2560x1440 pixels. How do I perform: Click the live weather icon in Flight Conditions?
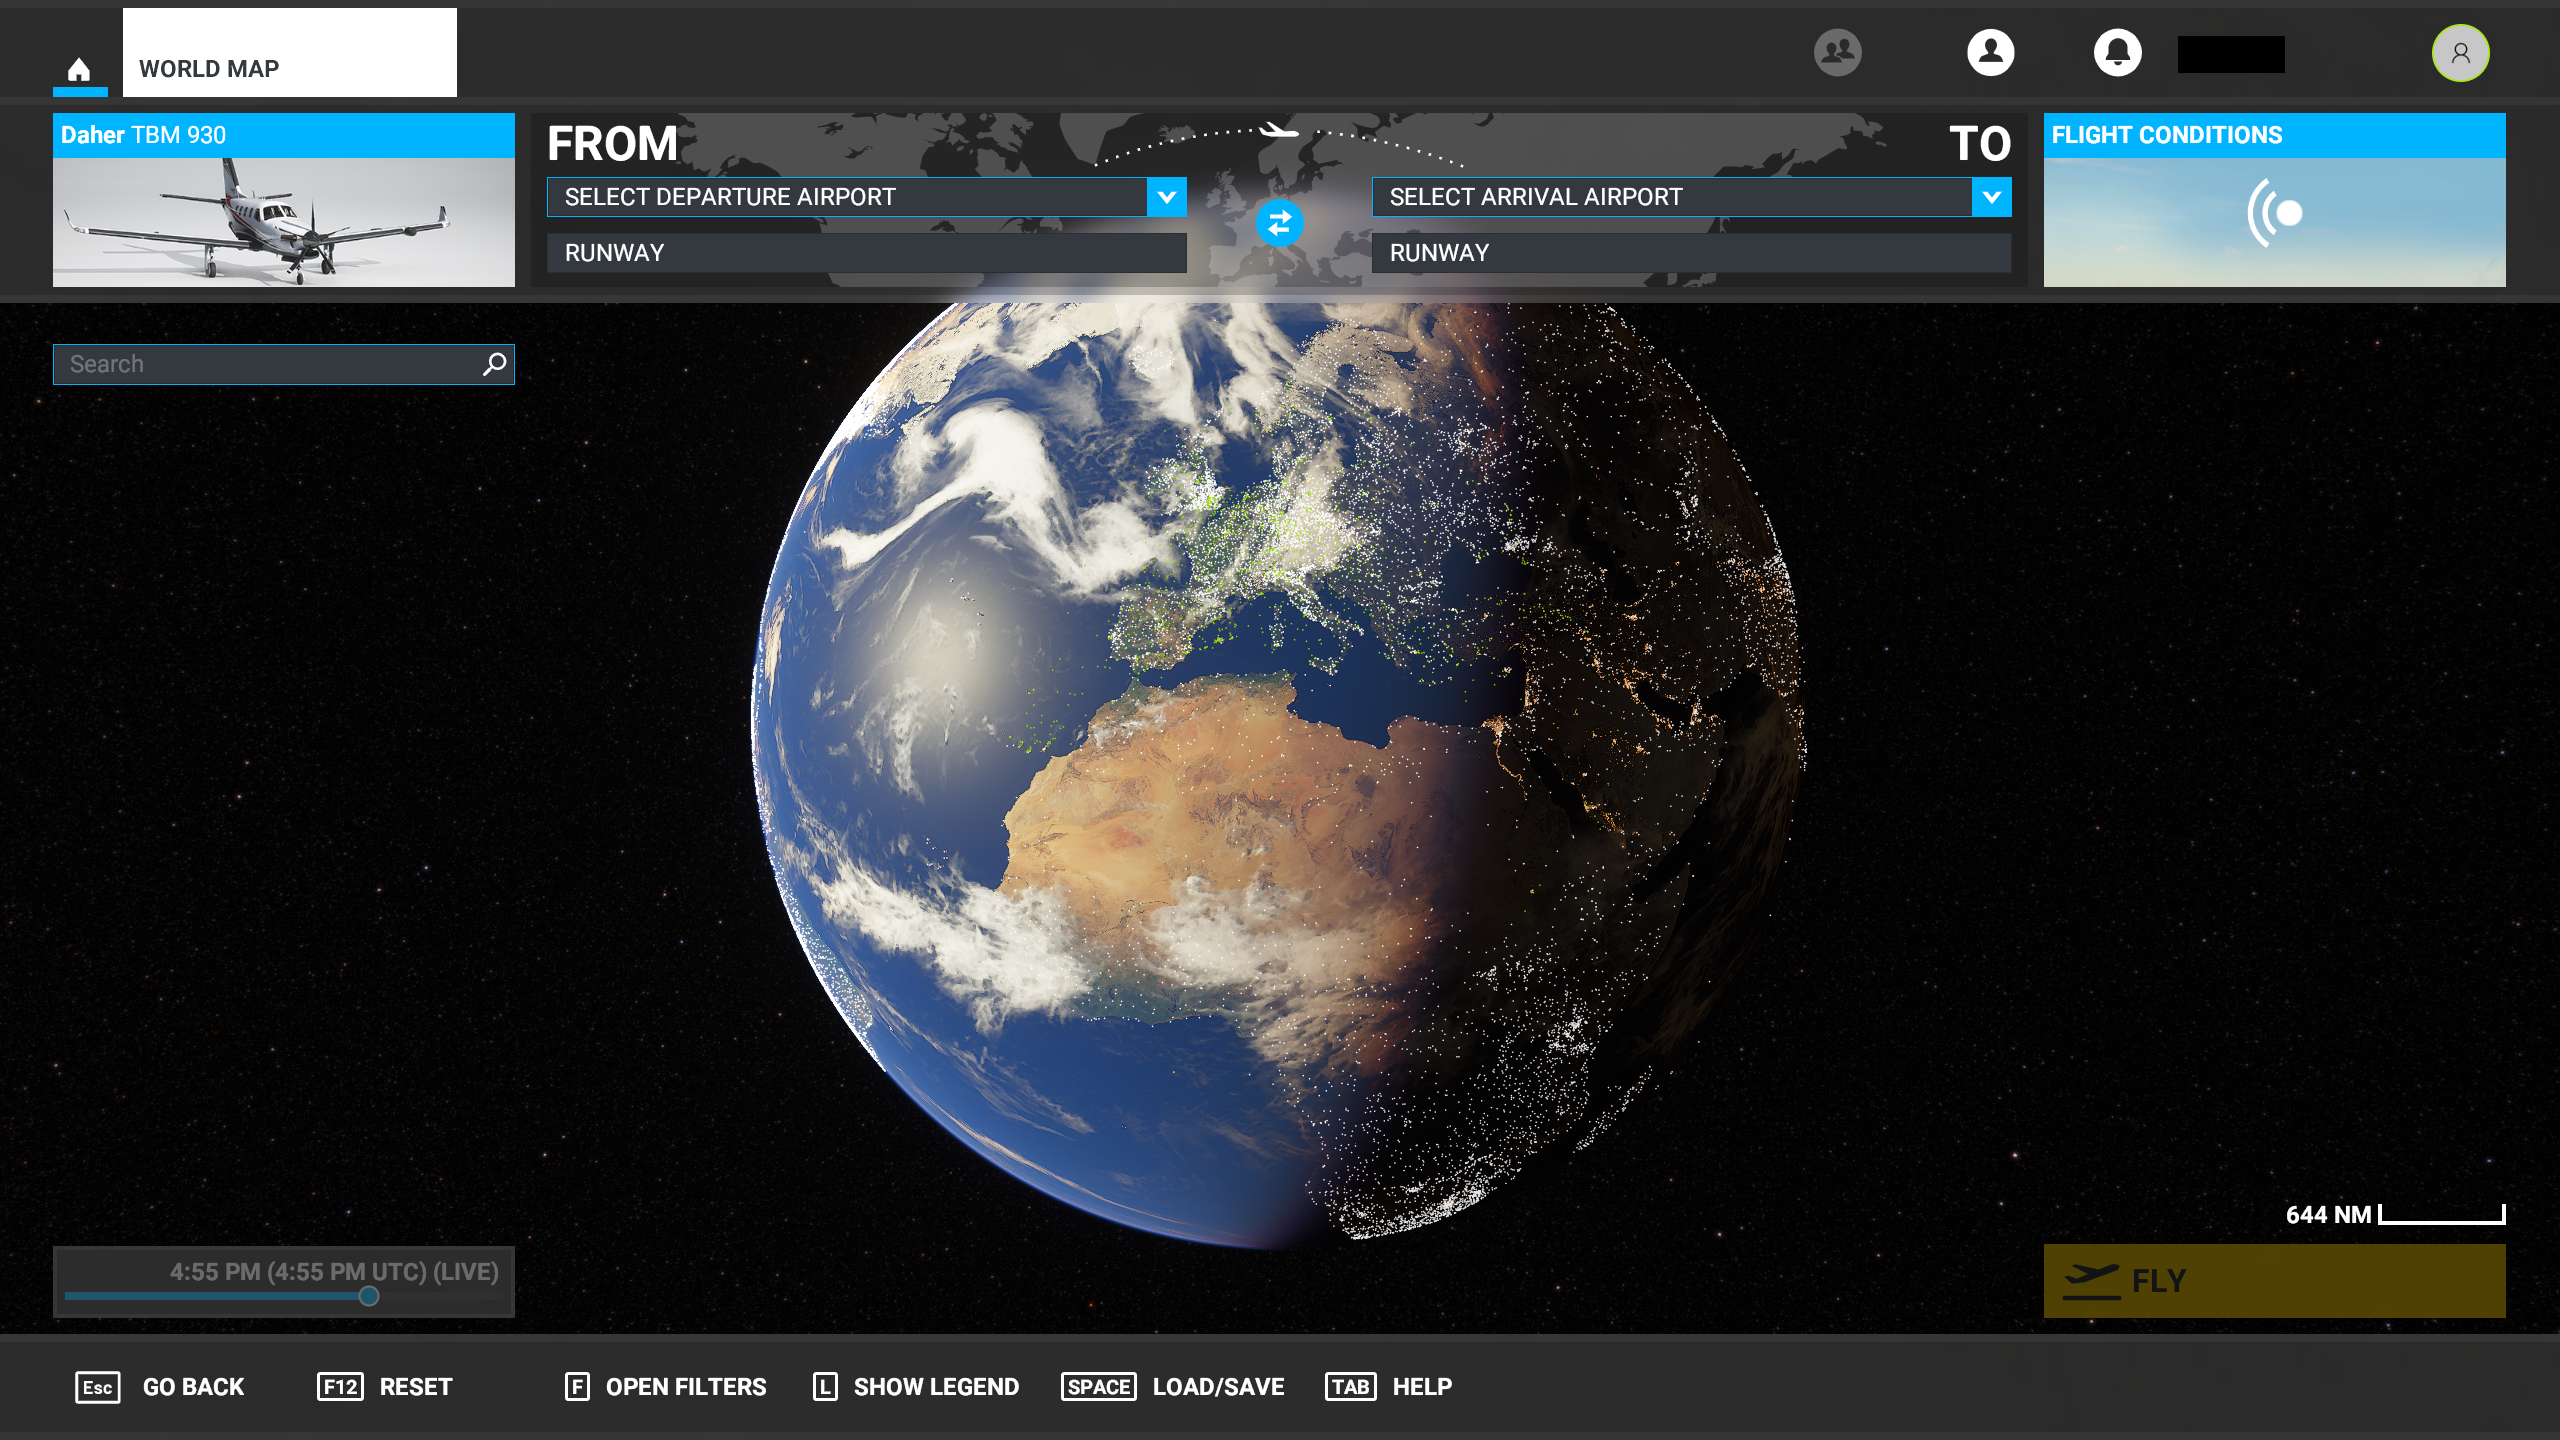[x=2274, y=213]
